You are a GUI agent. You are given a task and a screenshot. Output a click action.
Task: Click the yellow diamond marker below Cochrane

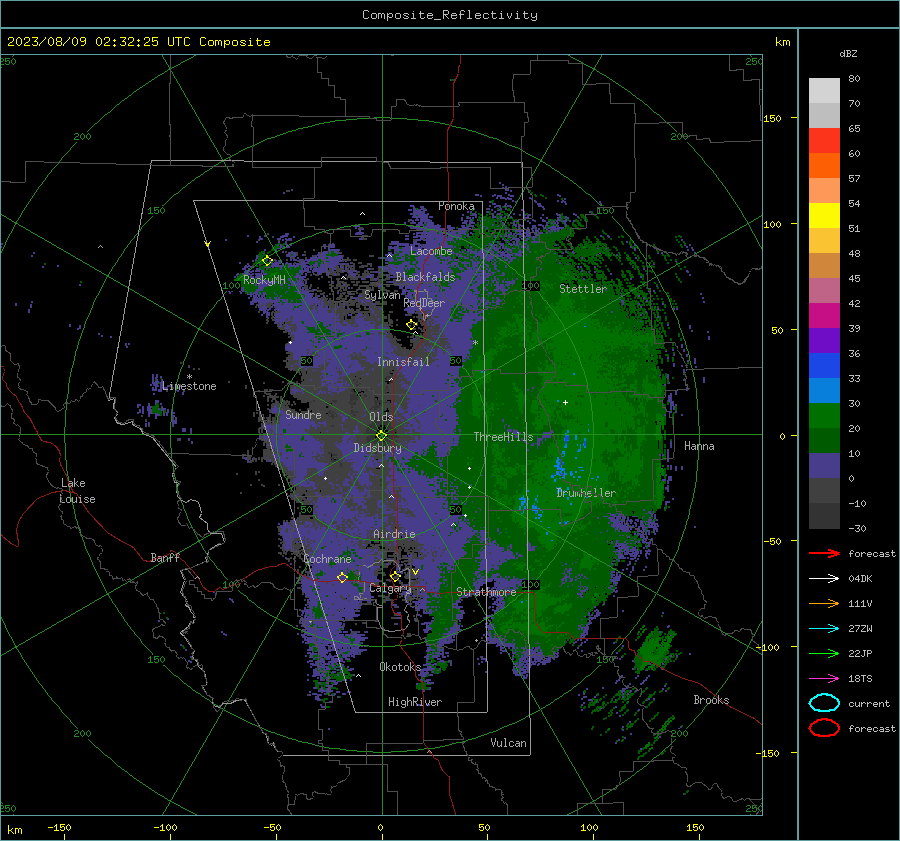point(342,577)
